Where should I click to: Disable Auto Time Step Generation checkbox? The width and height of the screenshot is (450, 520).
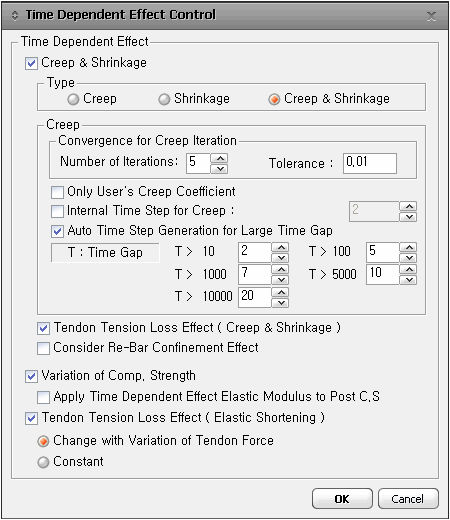point(57,231)
